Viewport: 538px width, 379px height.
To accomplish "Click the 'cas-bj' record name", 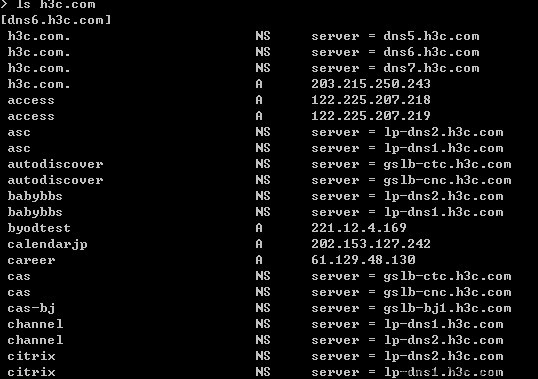I will click(x=31, y=309).
